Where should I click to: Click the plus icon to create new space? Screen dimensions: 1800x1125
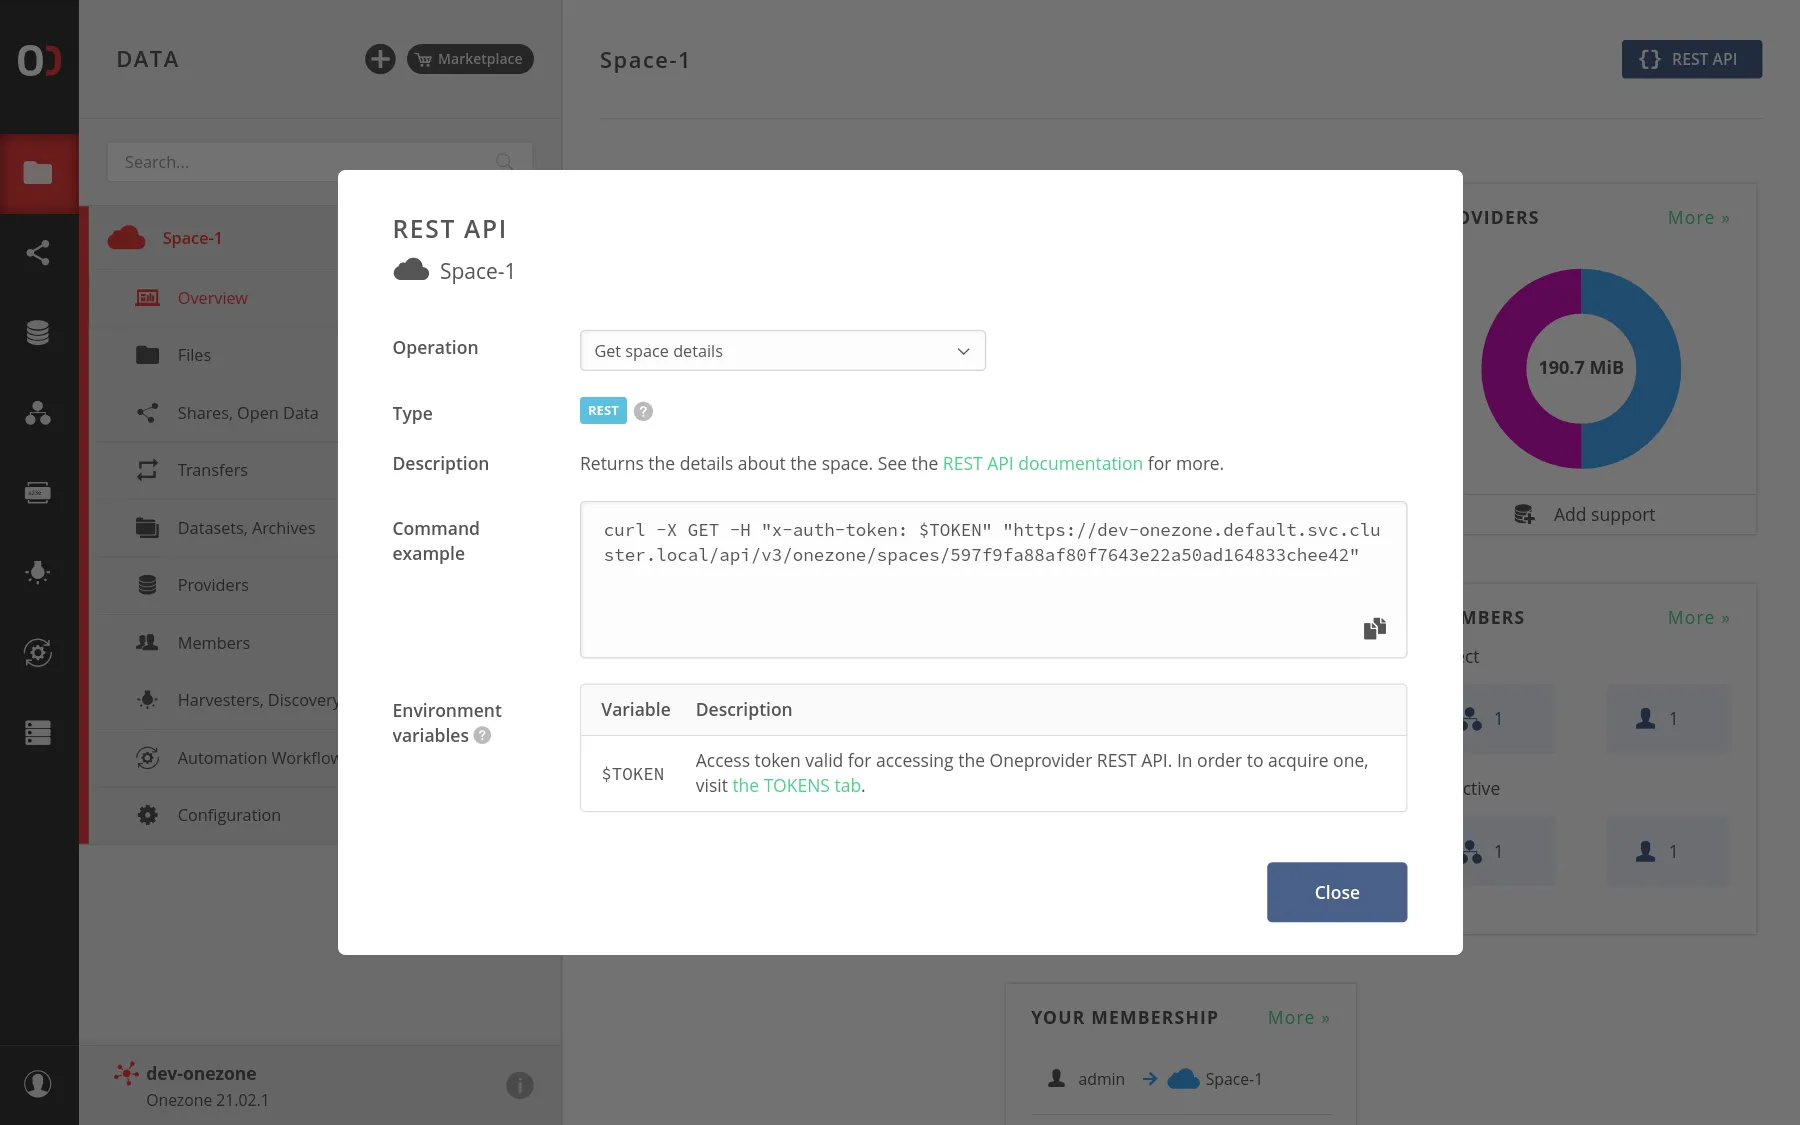(380, 59)
